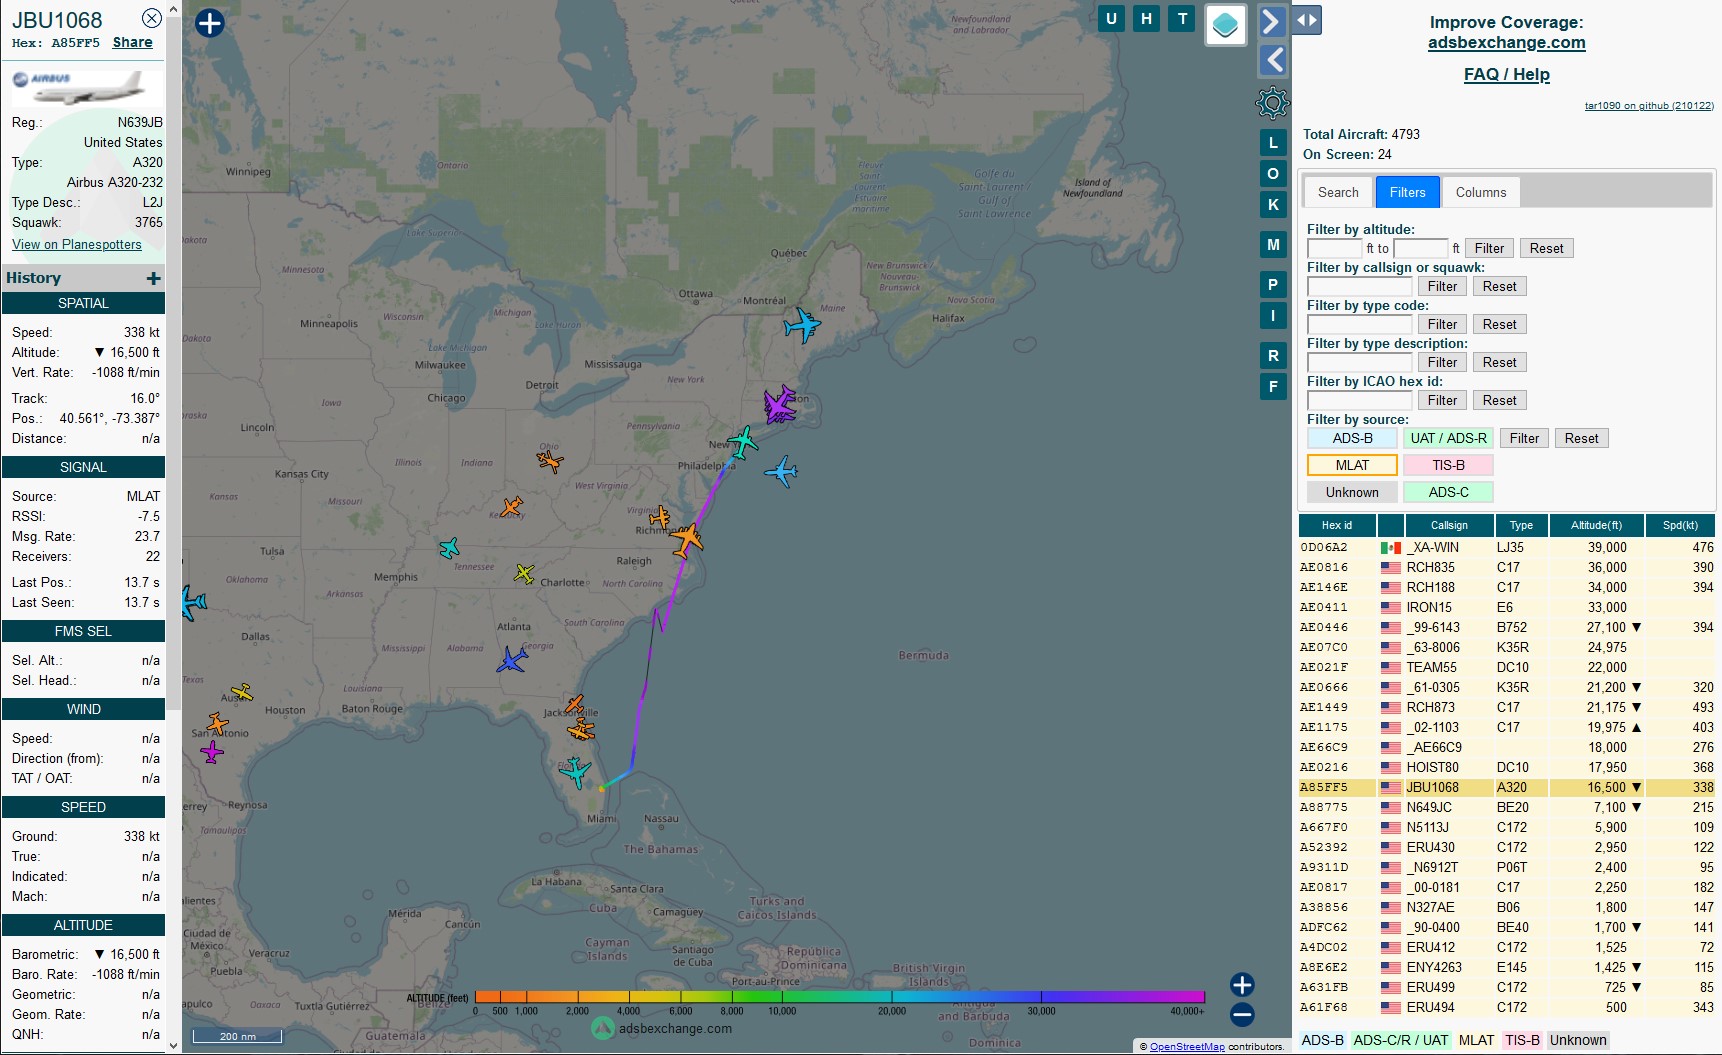Screen dimensions: 1722x1055
Task: Select the RCH835 row in aircraft table
Action: pos(1506,567)
